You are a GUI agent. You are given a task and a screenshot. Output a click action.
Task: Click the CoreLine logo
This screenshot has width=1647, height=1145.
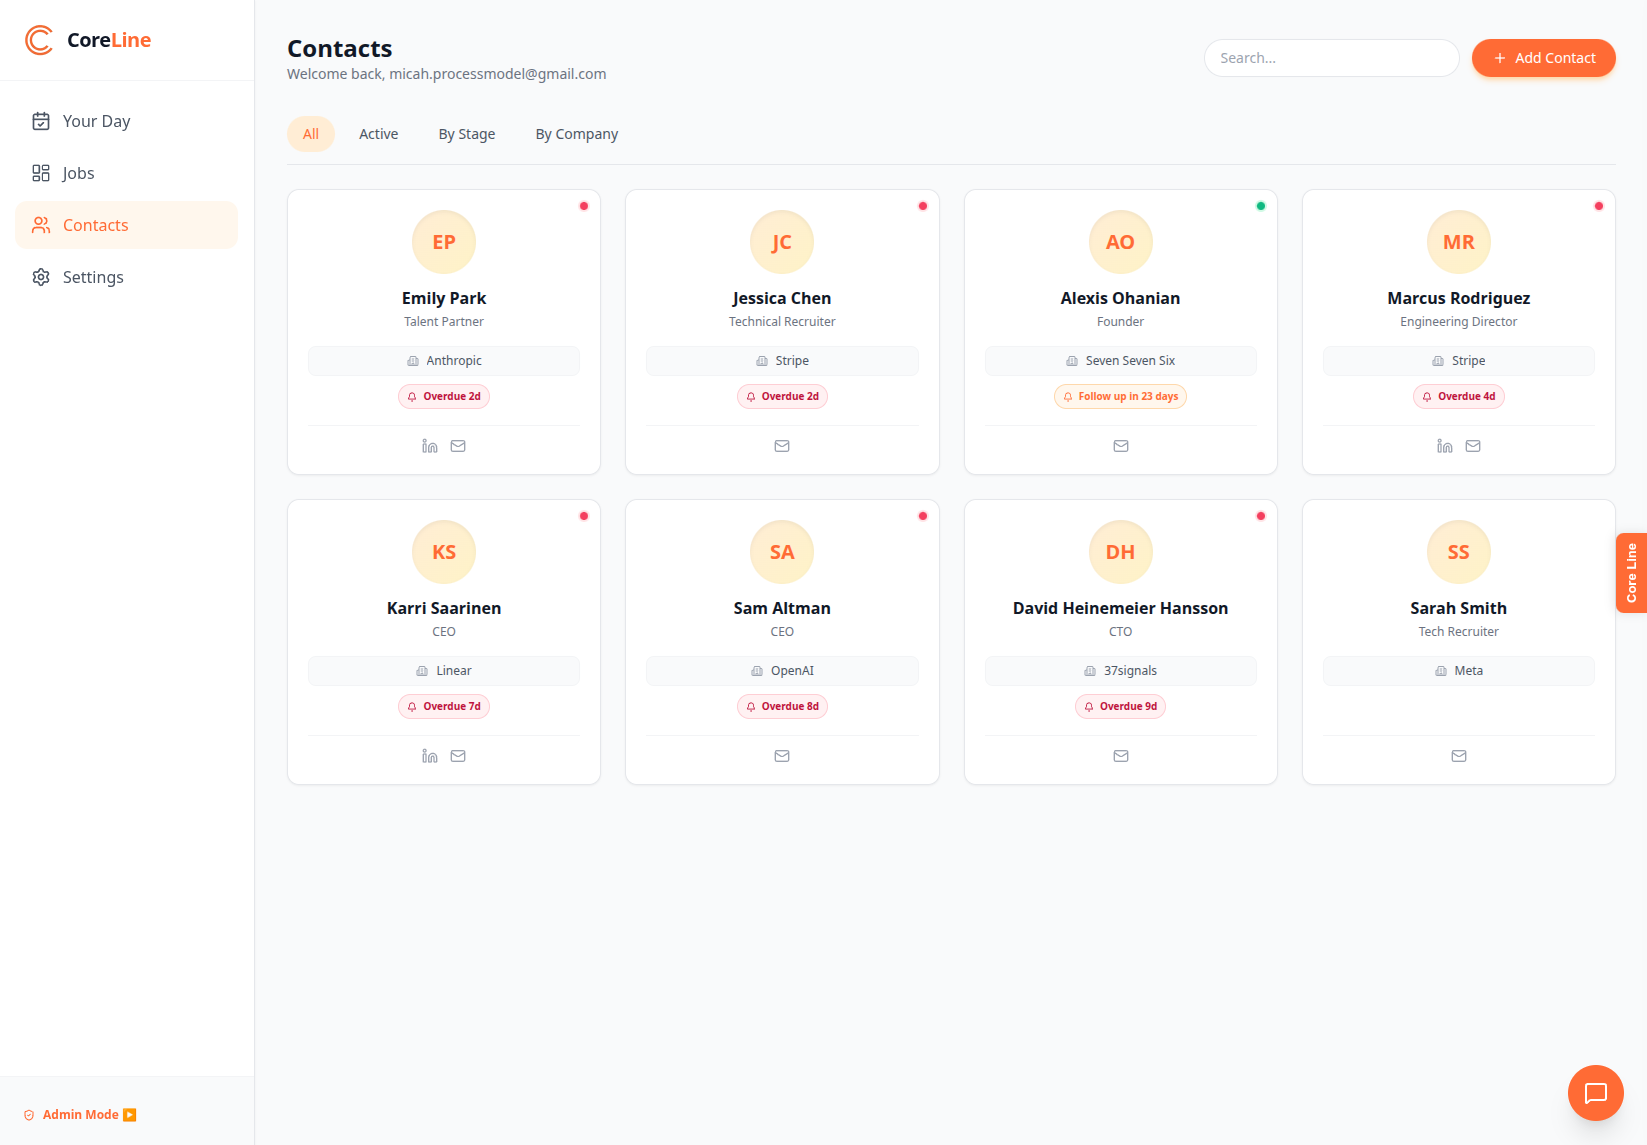(88, 40)
